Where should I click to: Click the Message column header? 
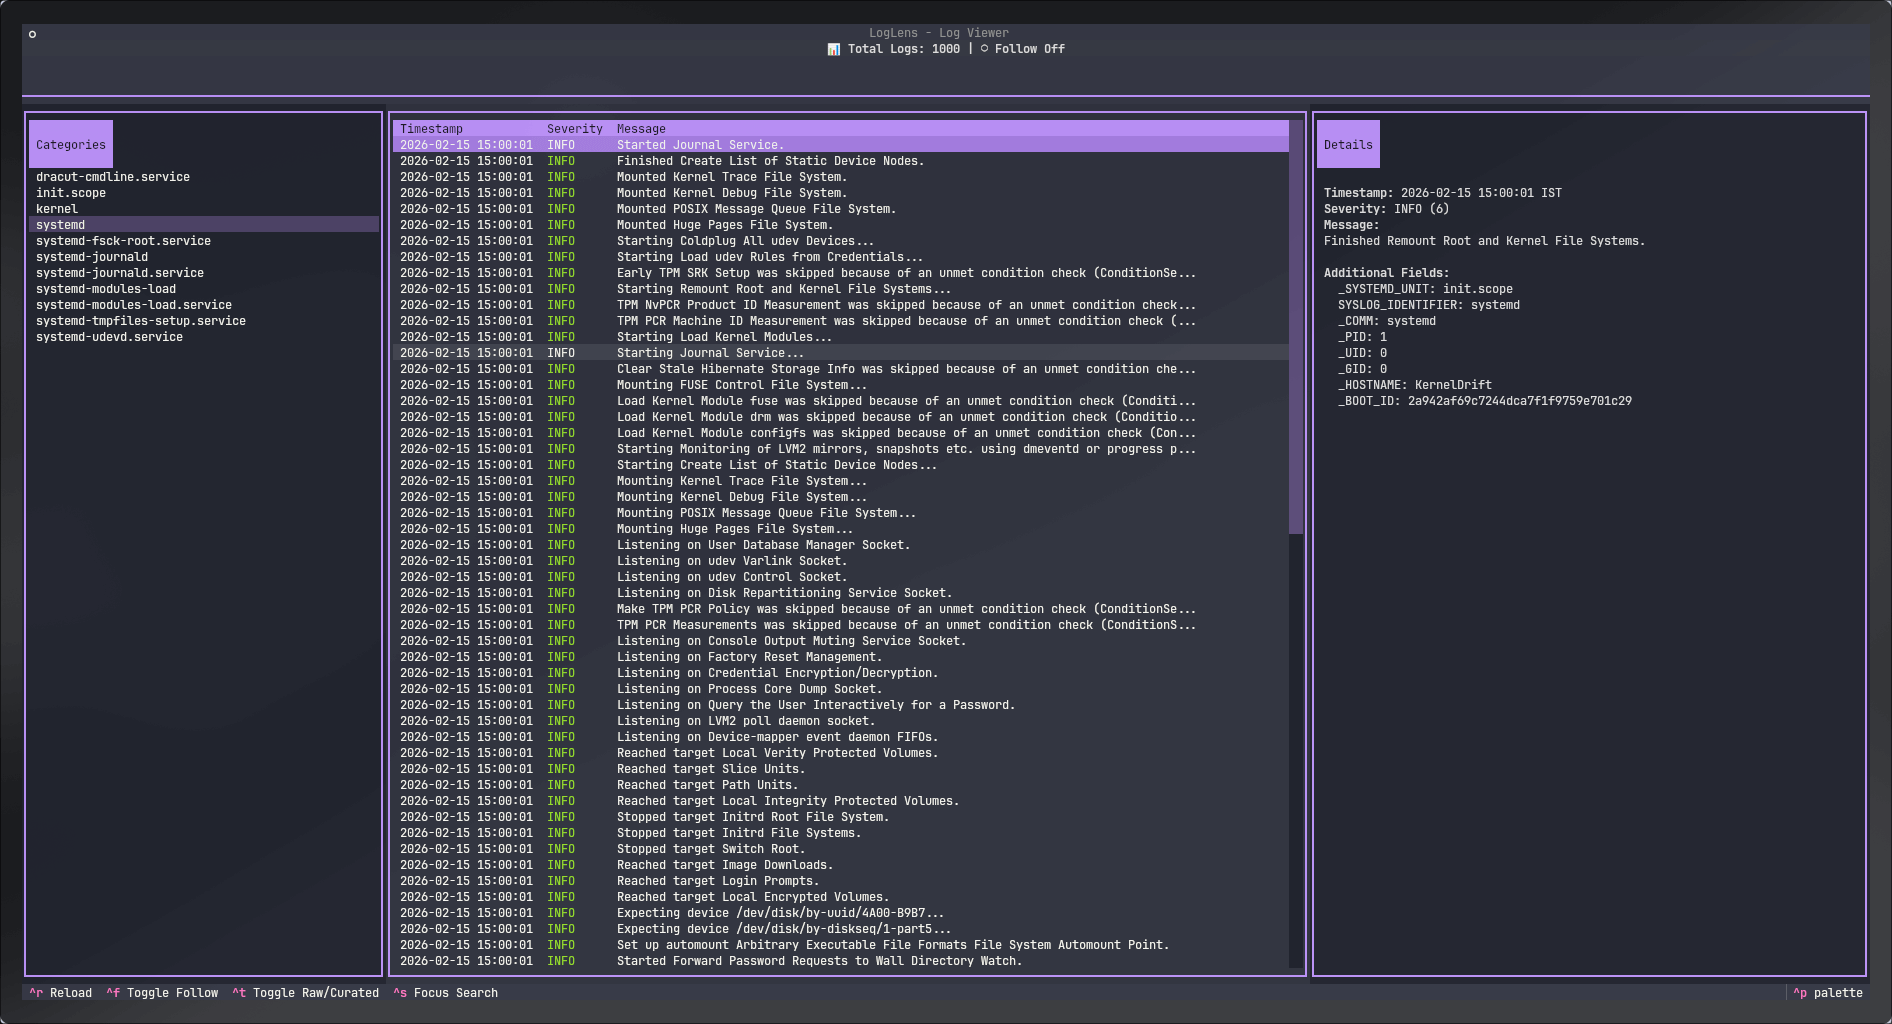[641, 129]
